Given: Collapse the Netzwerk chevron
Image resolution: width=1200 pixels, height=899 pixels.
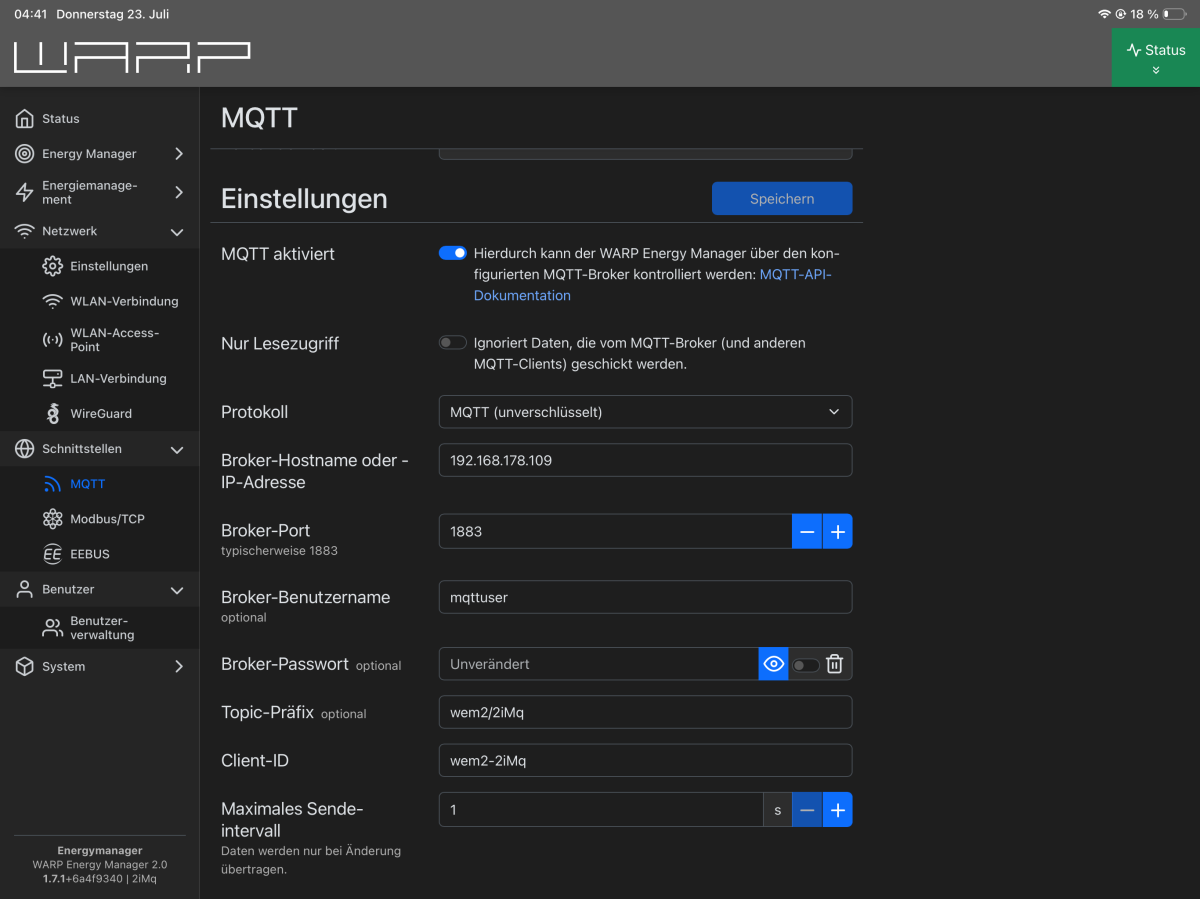Looking at the screenshot, I should click(177, 232).
